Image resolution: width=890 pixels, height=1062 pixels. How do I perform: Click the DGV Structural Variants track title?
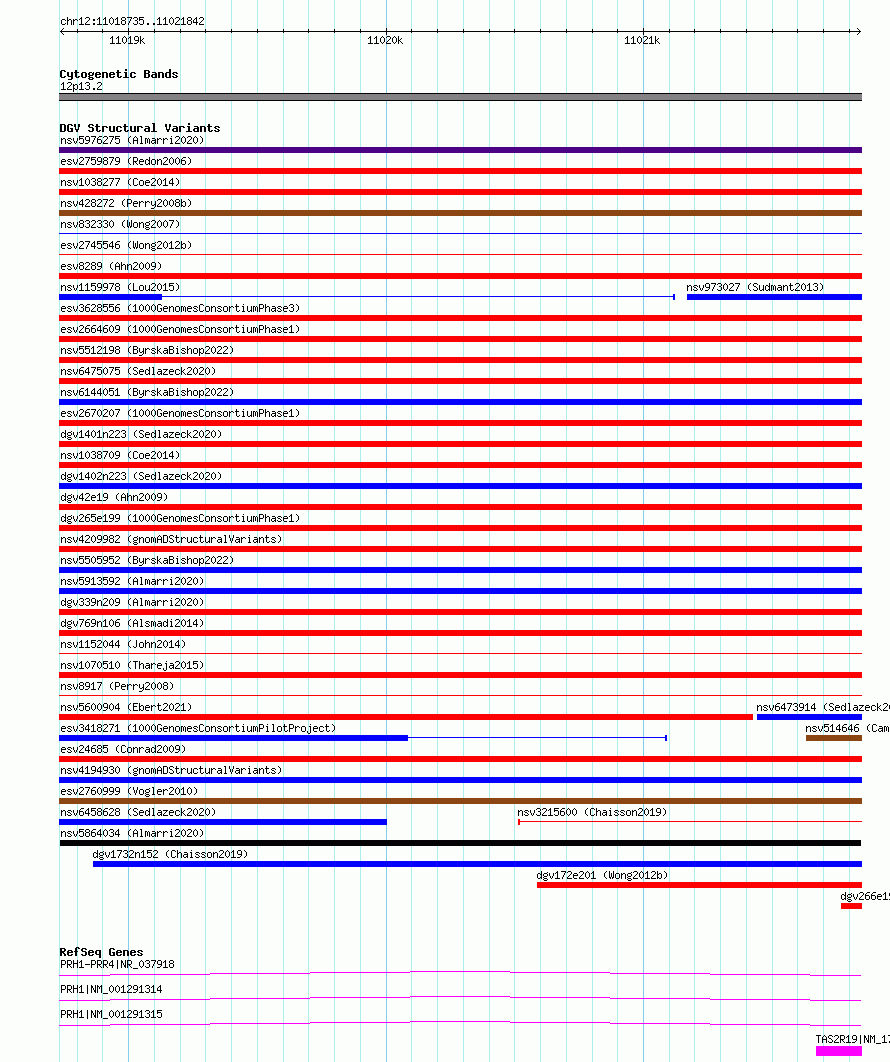(140, 128)
